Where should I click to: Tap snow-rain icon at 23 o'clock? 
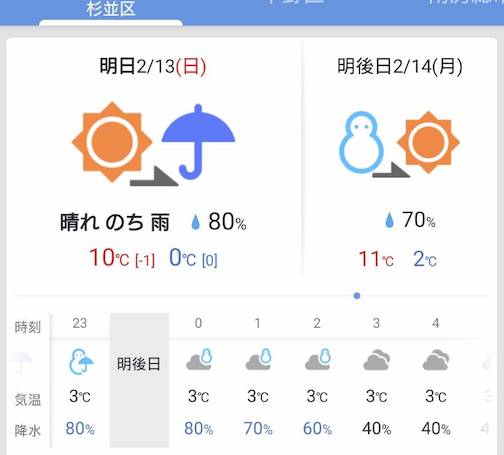[81, 362]
